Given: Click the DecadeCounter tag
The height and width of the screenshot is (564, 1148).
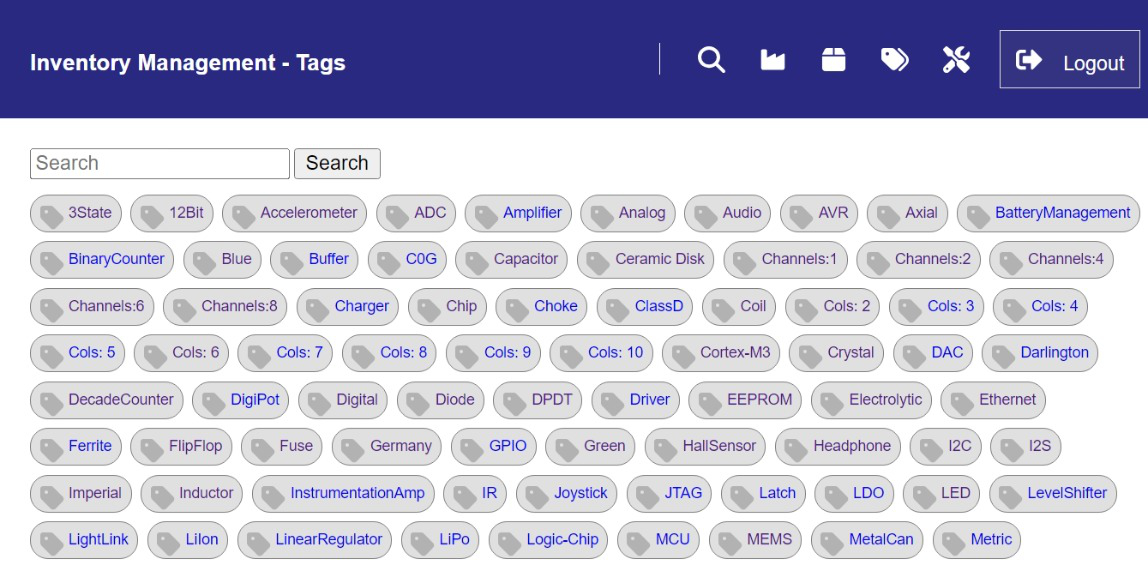Looking at the screenshot, I should click(107, 400).
